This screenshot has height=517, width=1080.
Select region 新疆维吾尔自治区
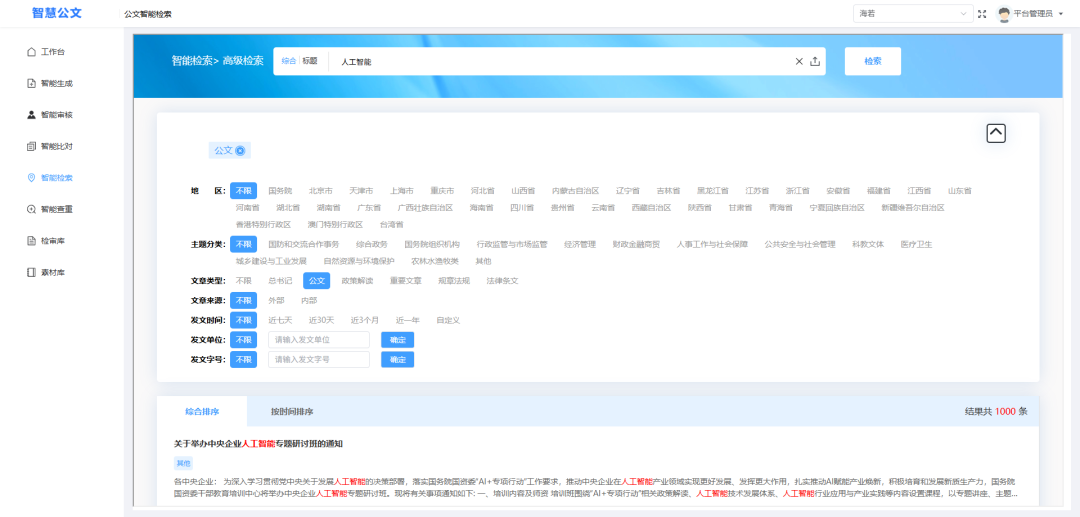coord(913,207)
